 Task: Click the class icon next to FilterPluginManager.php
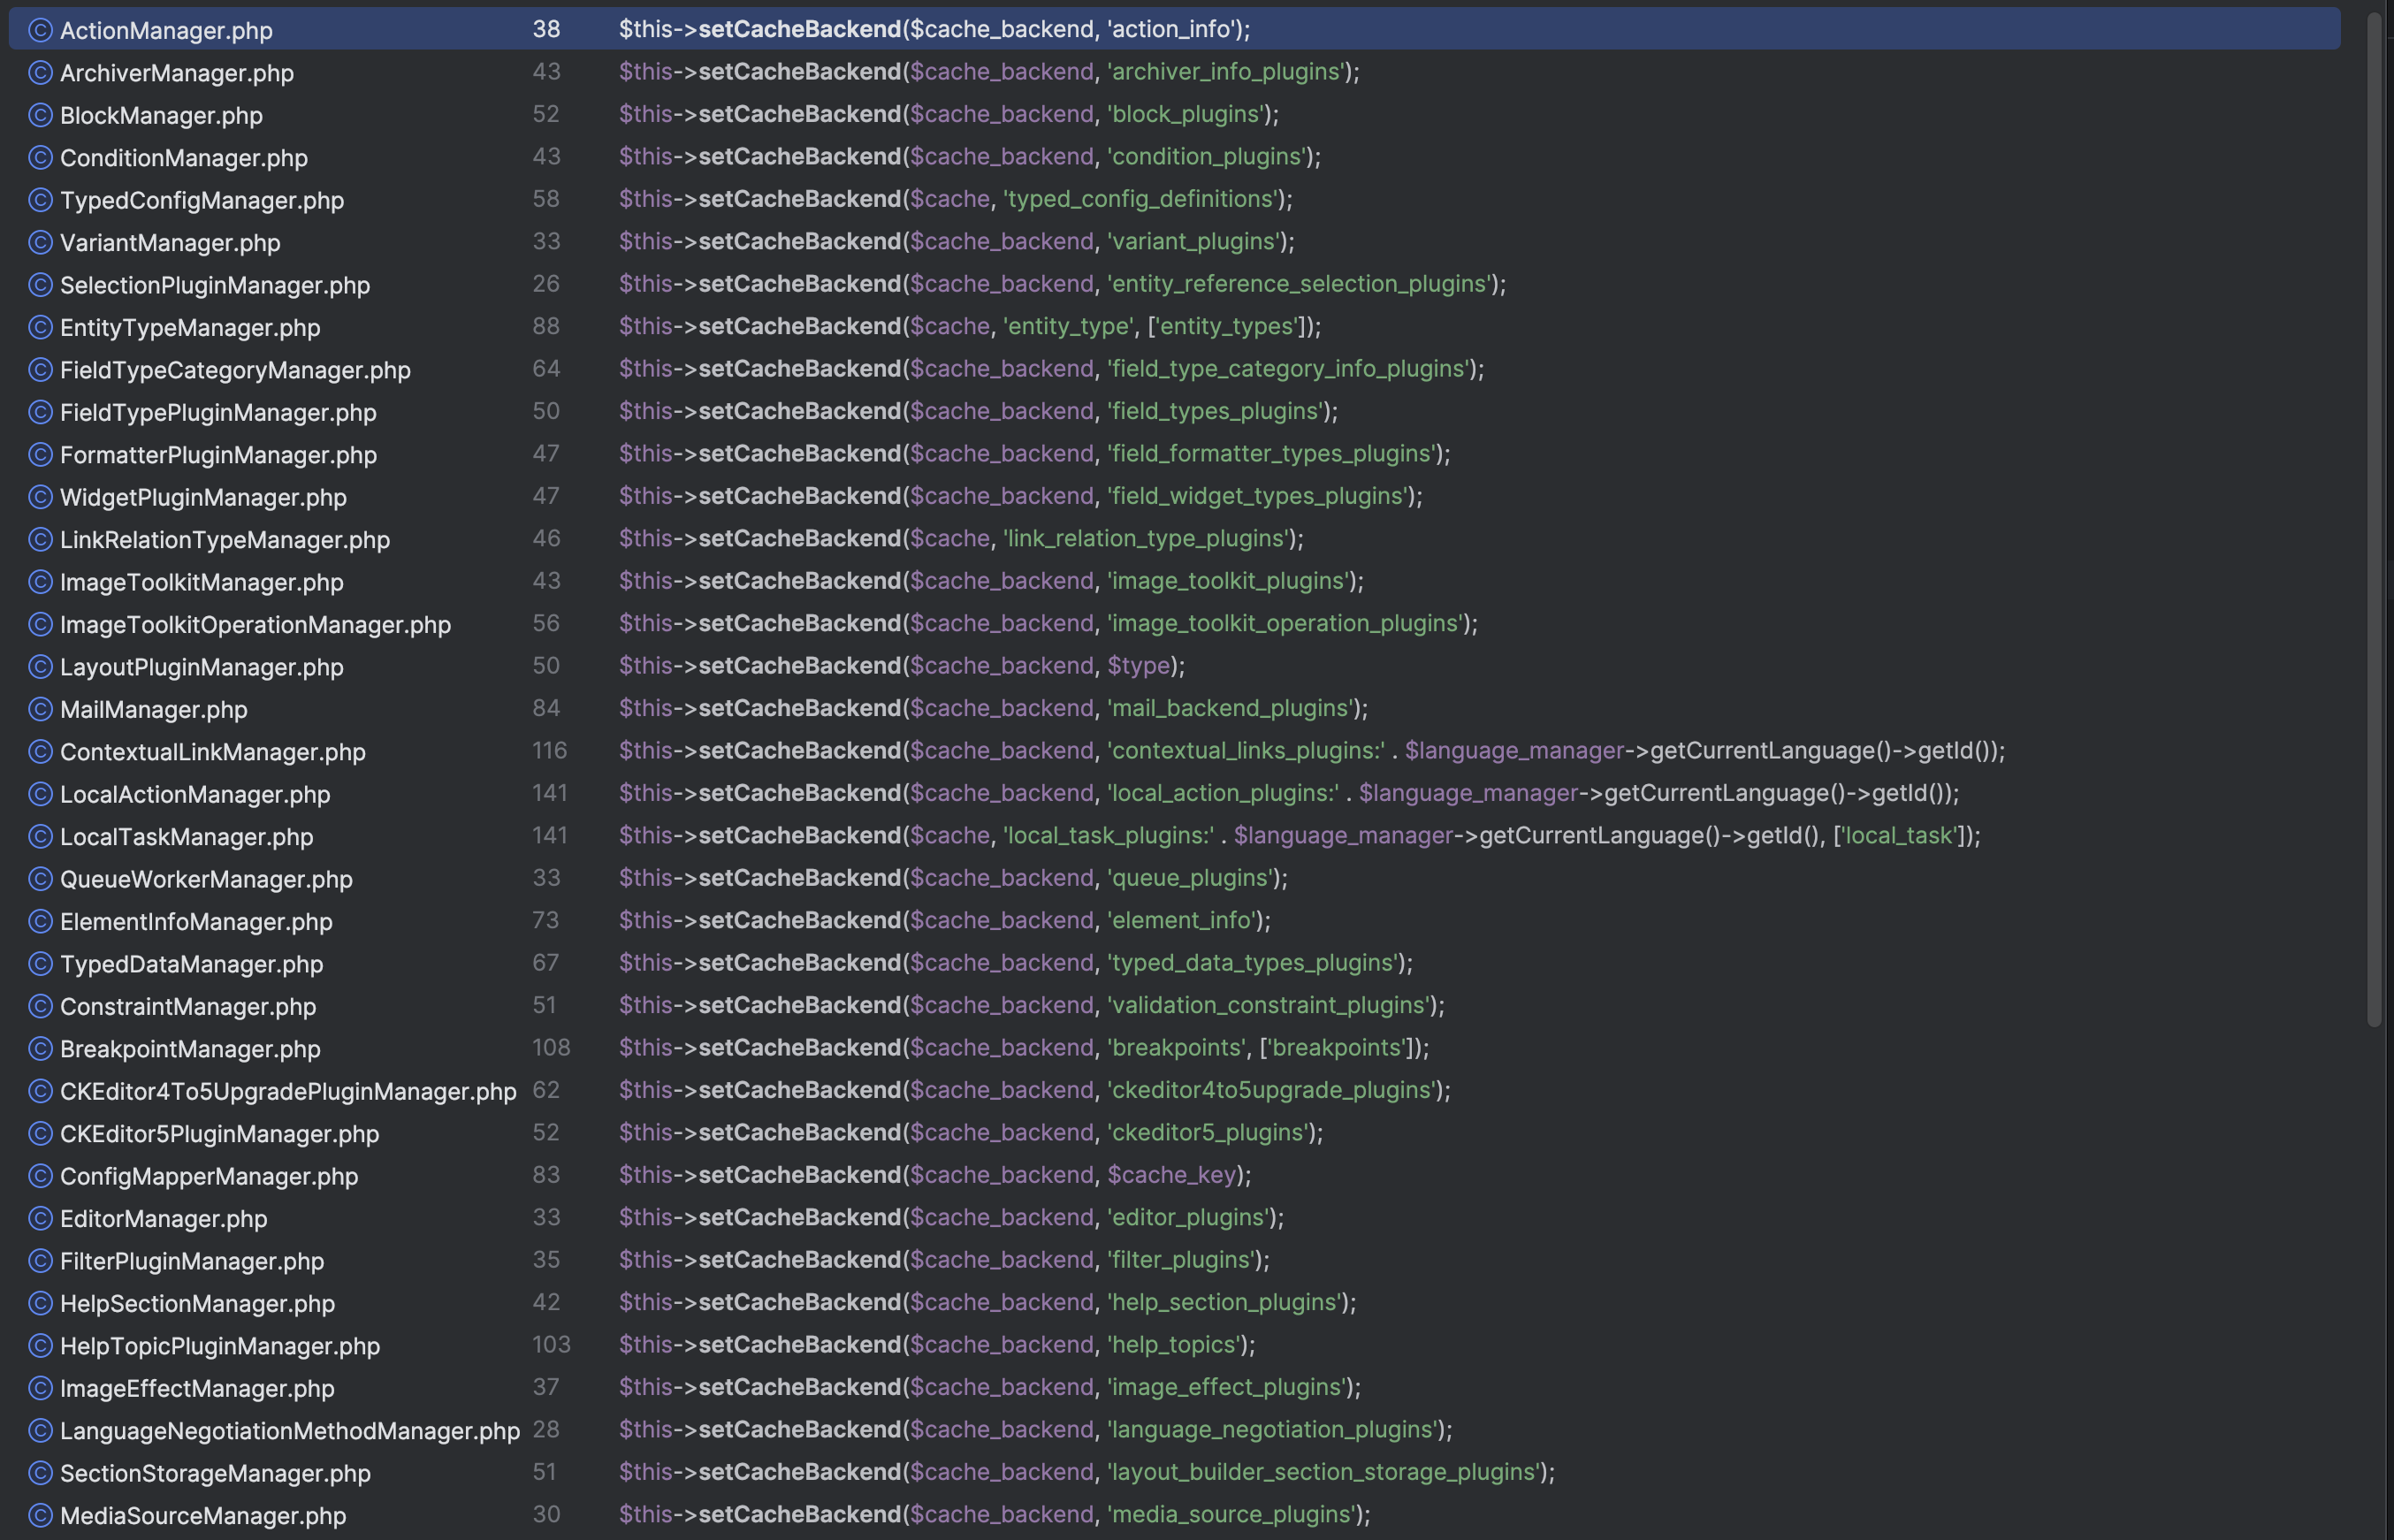click(39, 1261)
